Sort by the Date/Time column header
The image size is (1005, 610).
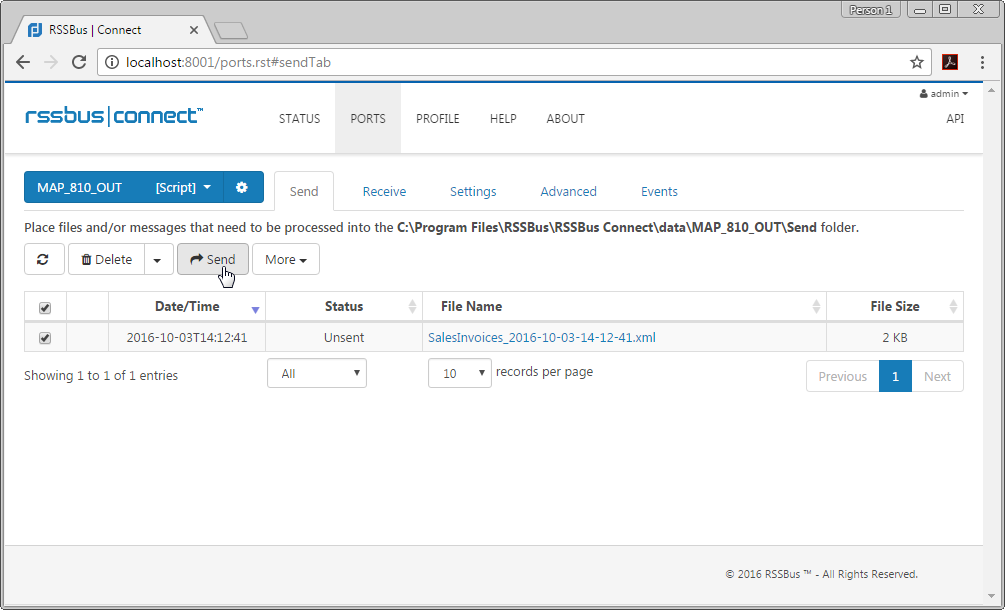point(187,306)
